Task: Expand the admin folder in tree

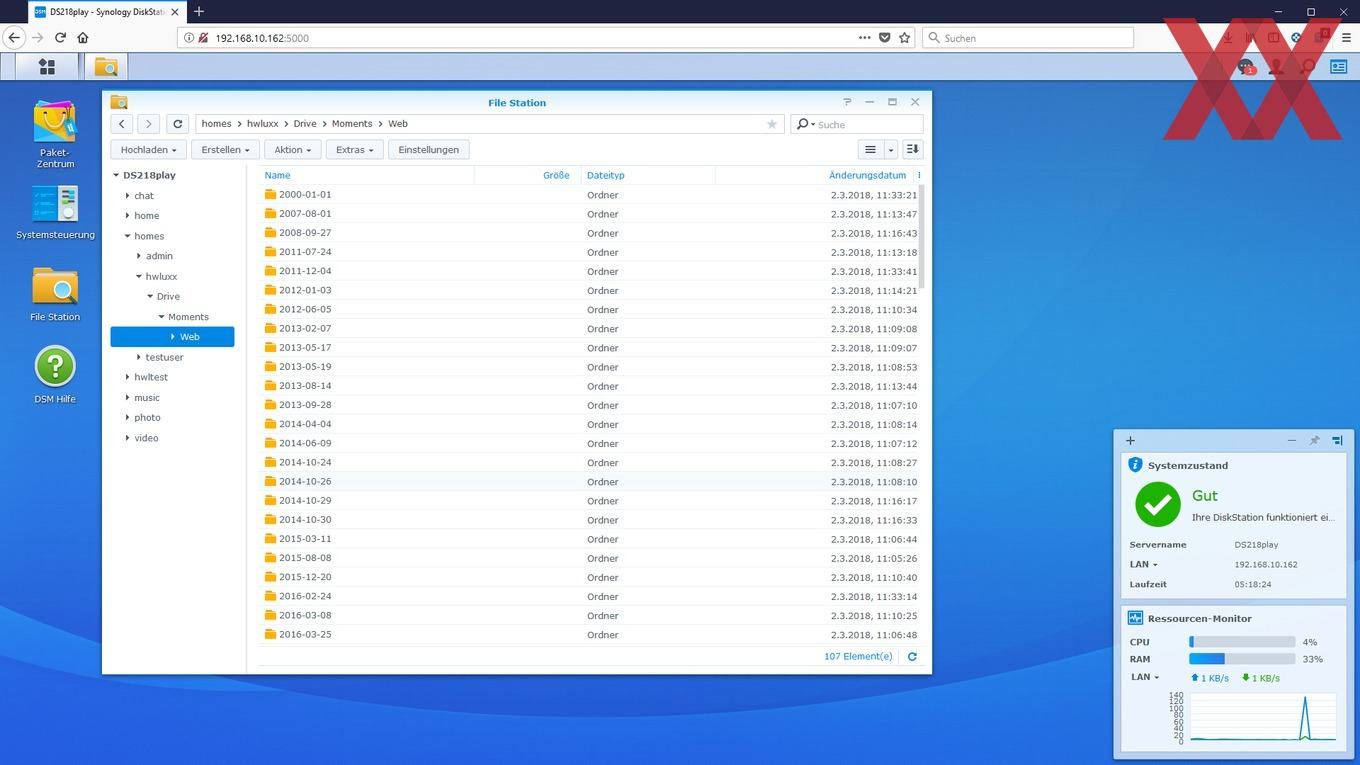Action: point(139,256)
